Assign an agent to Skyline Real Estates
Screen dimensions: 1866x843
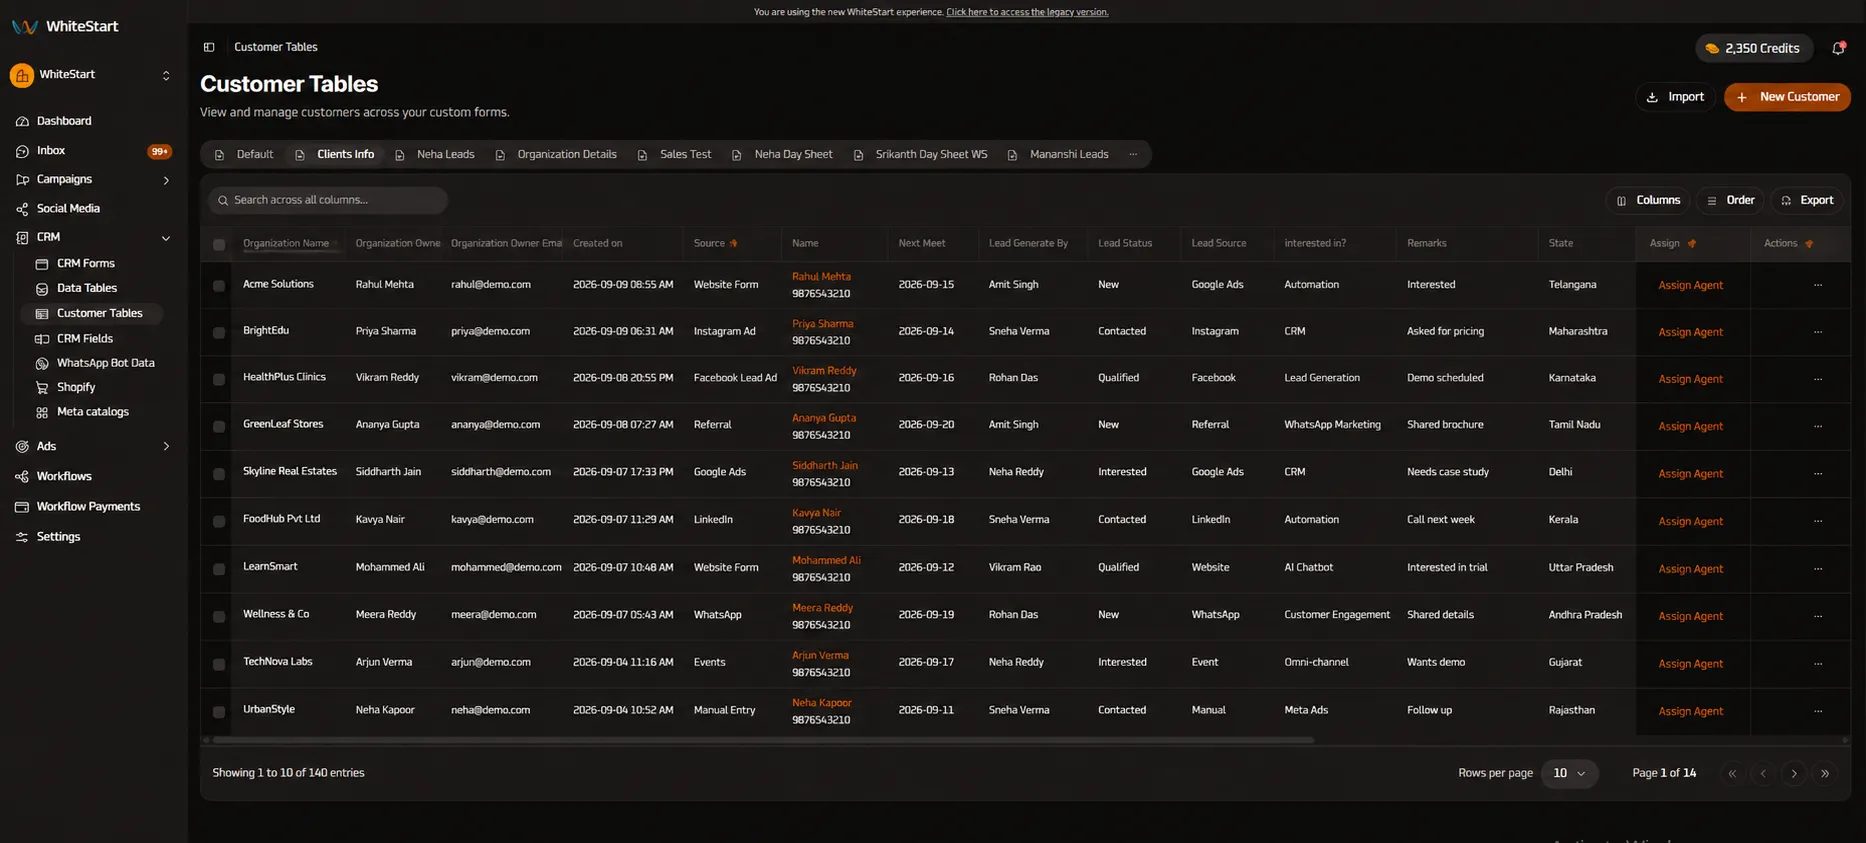click(x=1690, y=474)
